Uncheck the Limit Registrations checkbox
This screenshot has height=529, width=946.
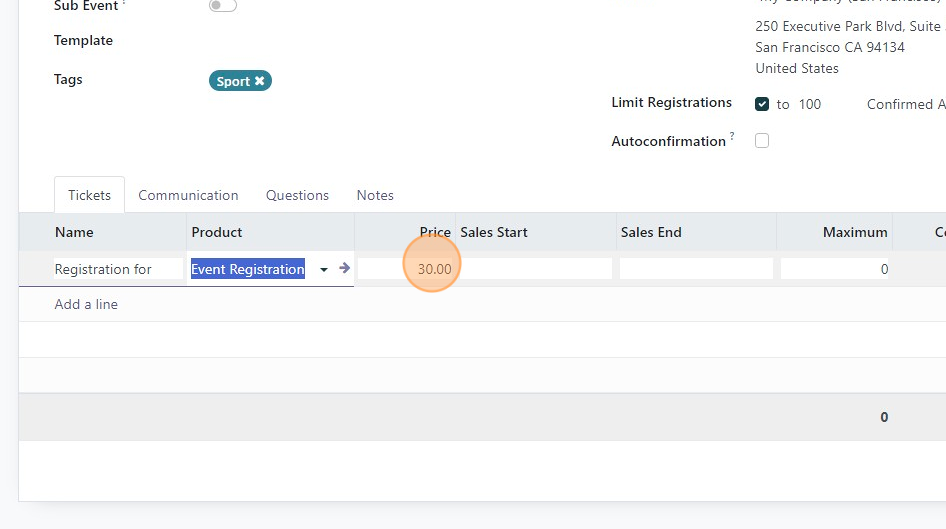pos(762,104)
